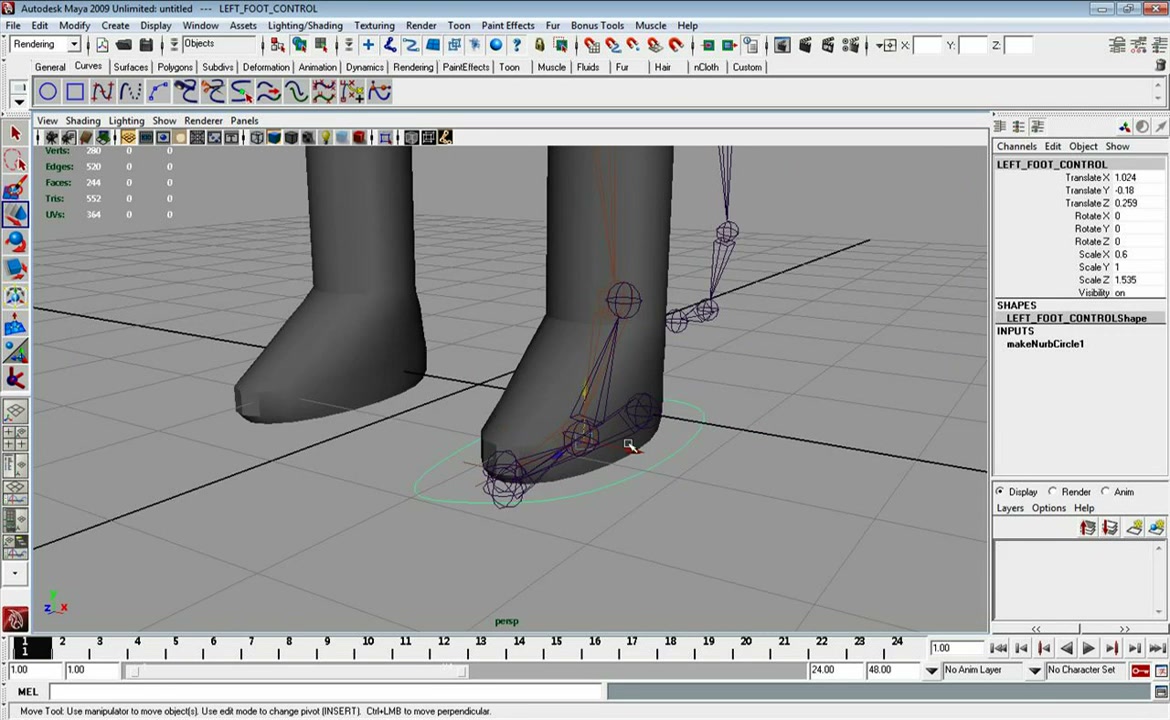Image resolution: width=1170 pixels, height=720 pixels.
Task: Activate the Scale tool
Action: 16,269
